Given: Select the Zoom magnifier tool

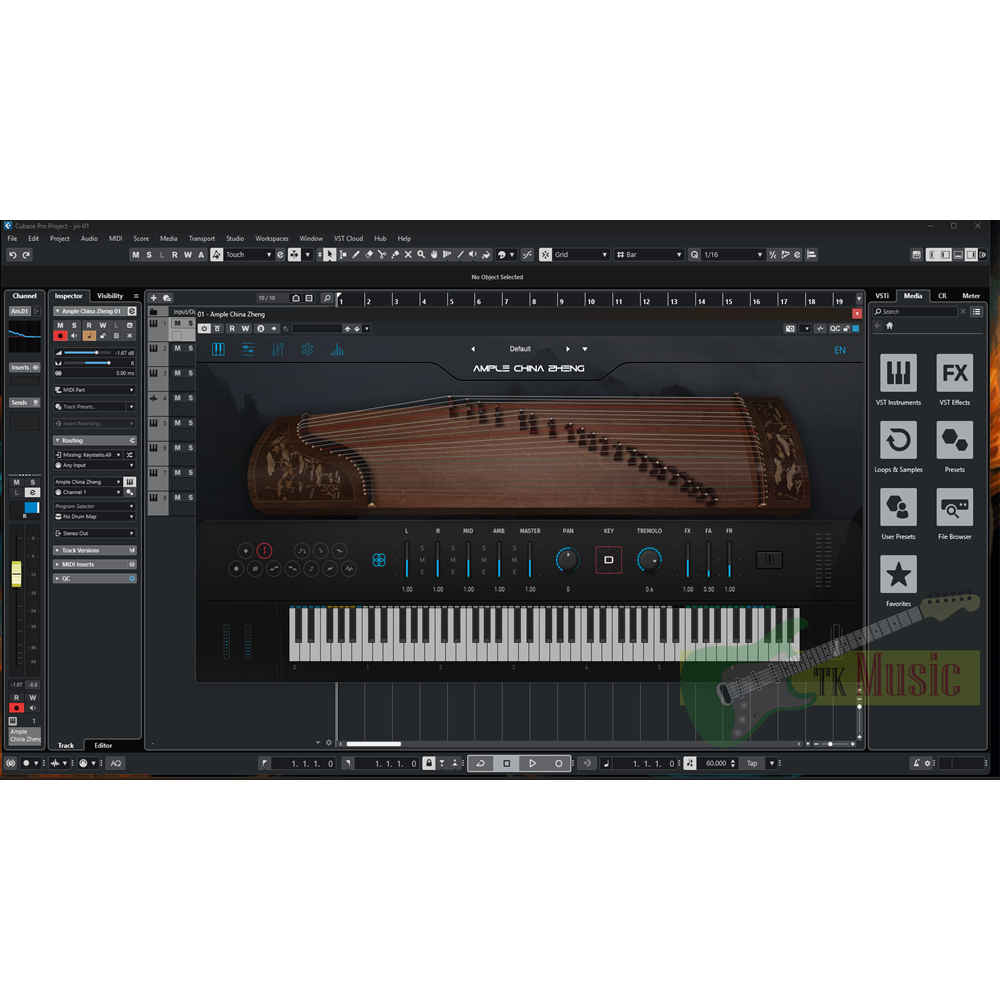Looking at the screenshot, I should pyautogui.click(x=421, y=254).
